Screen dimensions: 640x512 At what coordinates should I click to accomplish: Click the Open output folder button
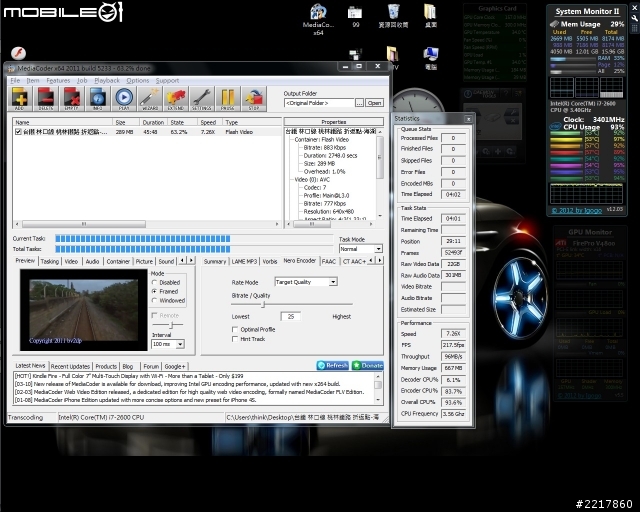click(374, 103)
